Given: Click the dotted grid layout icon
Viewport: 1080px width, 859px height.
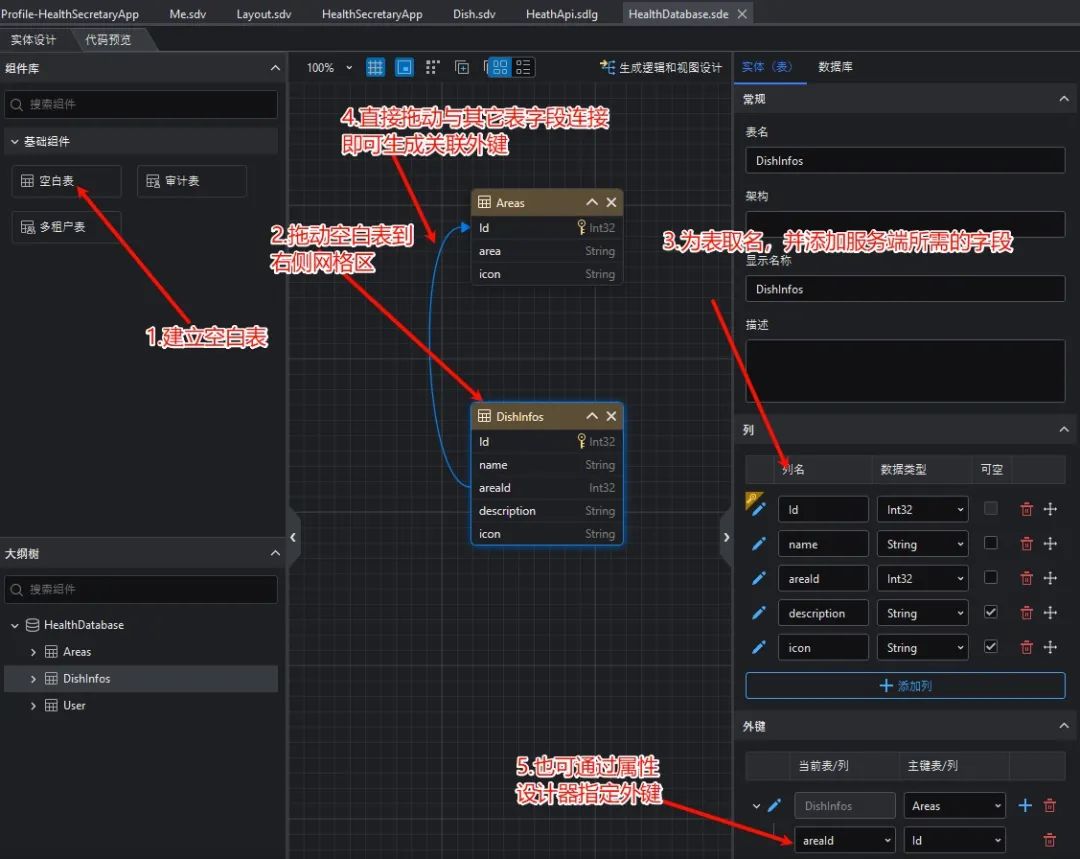Looking at the screenshot, I should coord(433,68).
